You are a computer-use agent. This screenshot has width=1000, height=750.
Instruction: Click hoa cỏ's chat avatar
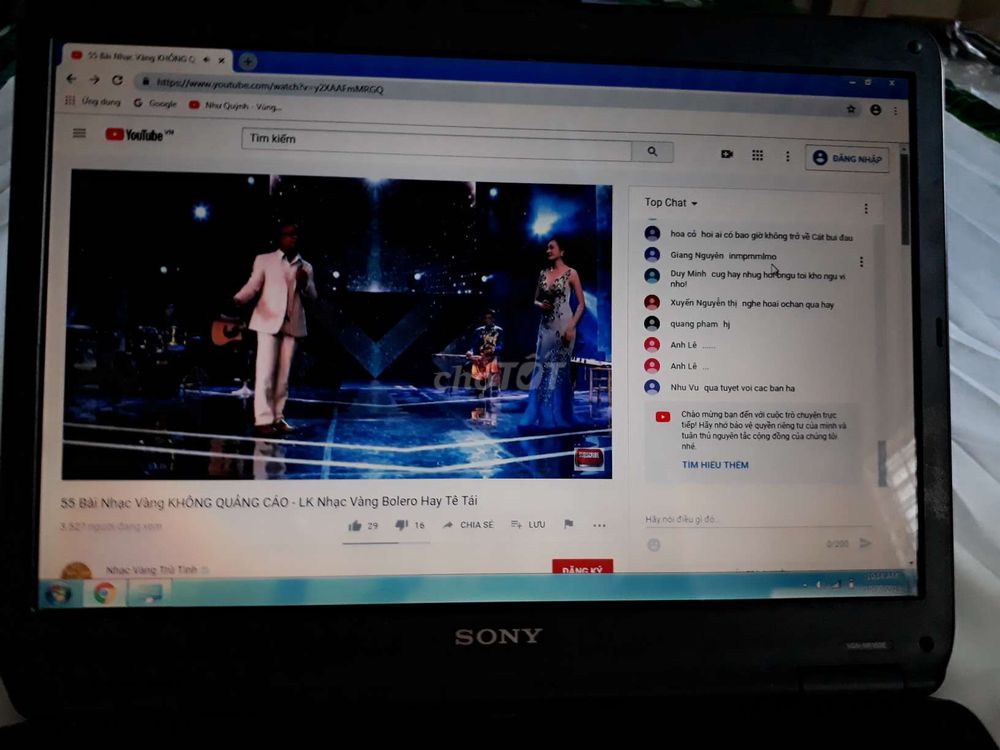[652, 233]
